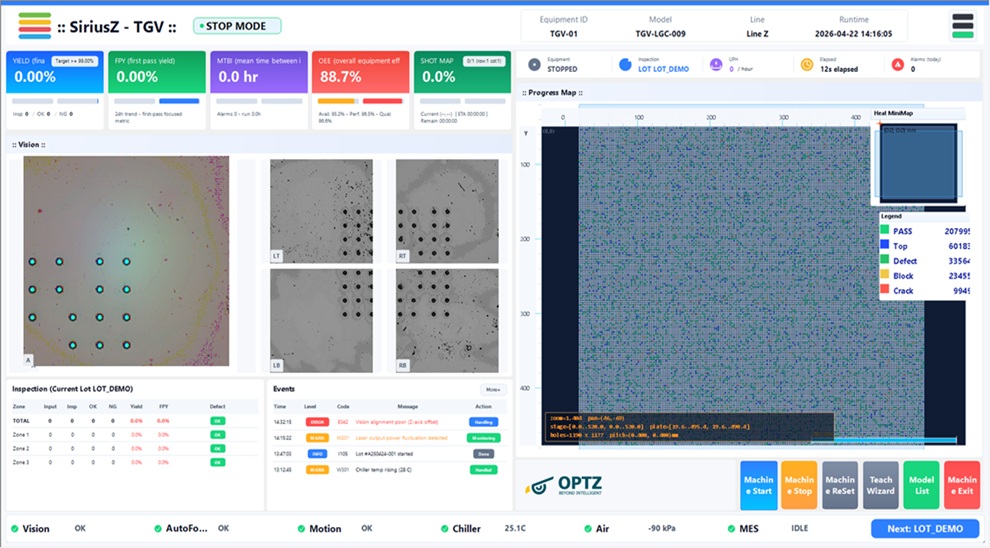Click the PASS green legend swatch
Image resolution: width=990 pixels, height=548 pixels.
point(885,230)
